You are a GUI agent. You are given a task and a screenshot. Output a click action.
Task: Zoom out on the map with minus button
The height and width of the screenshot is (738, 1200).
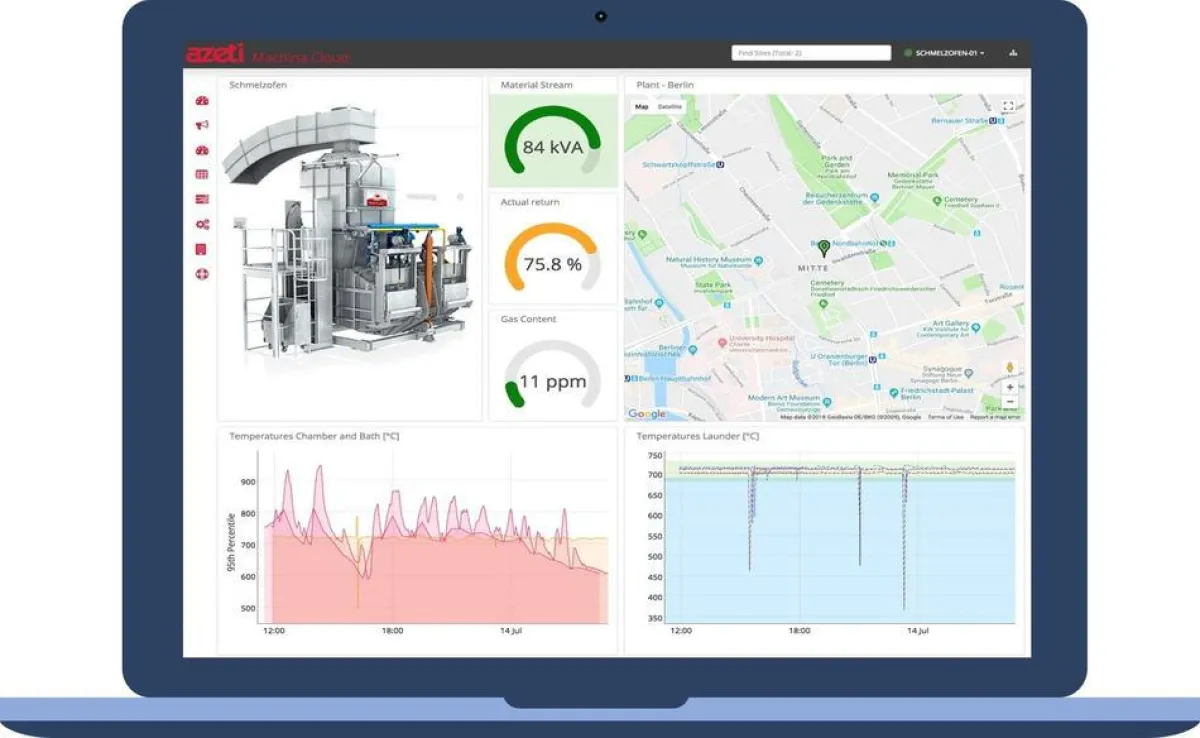1009,402
